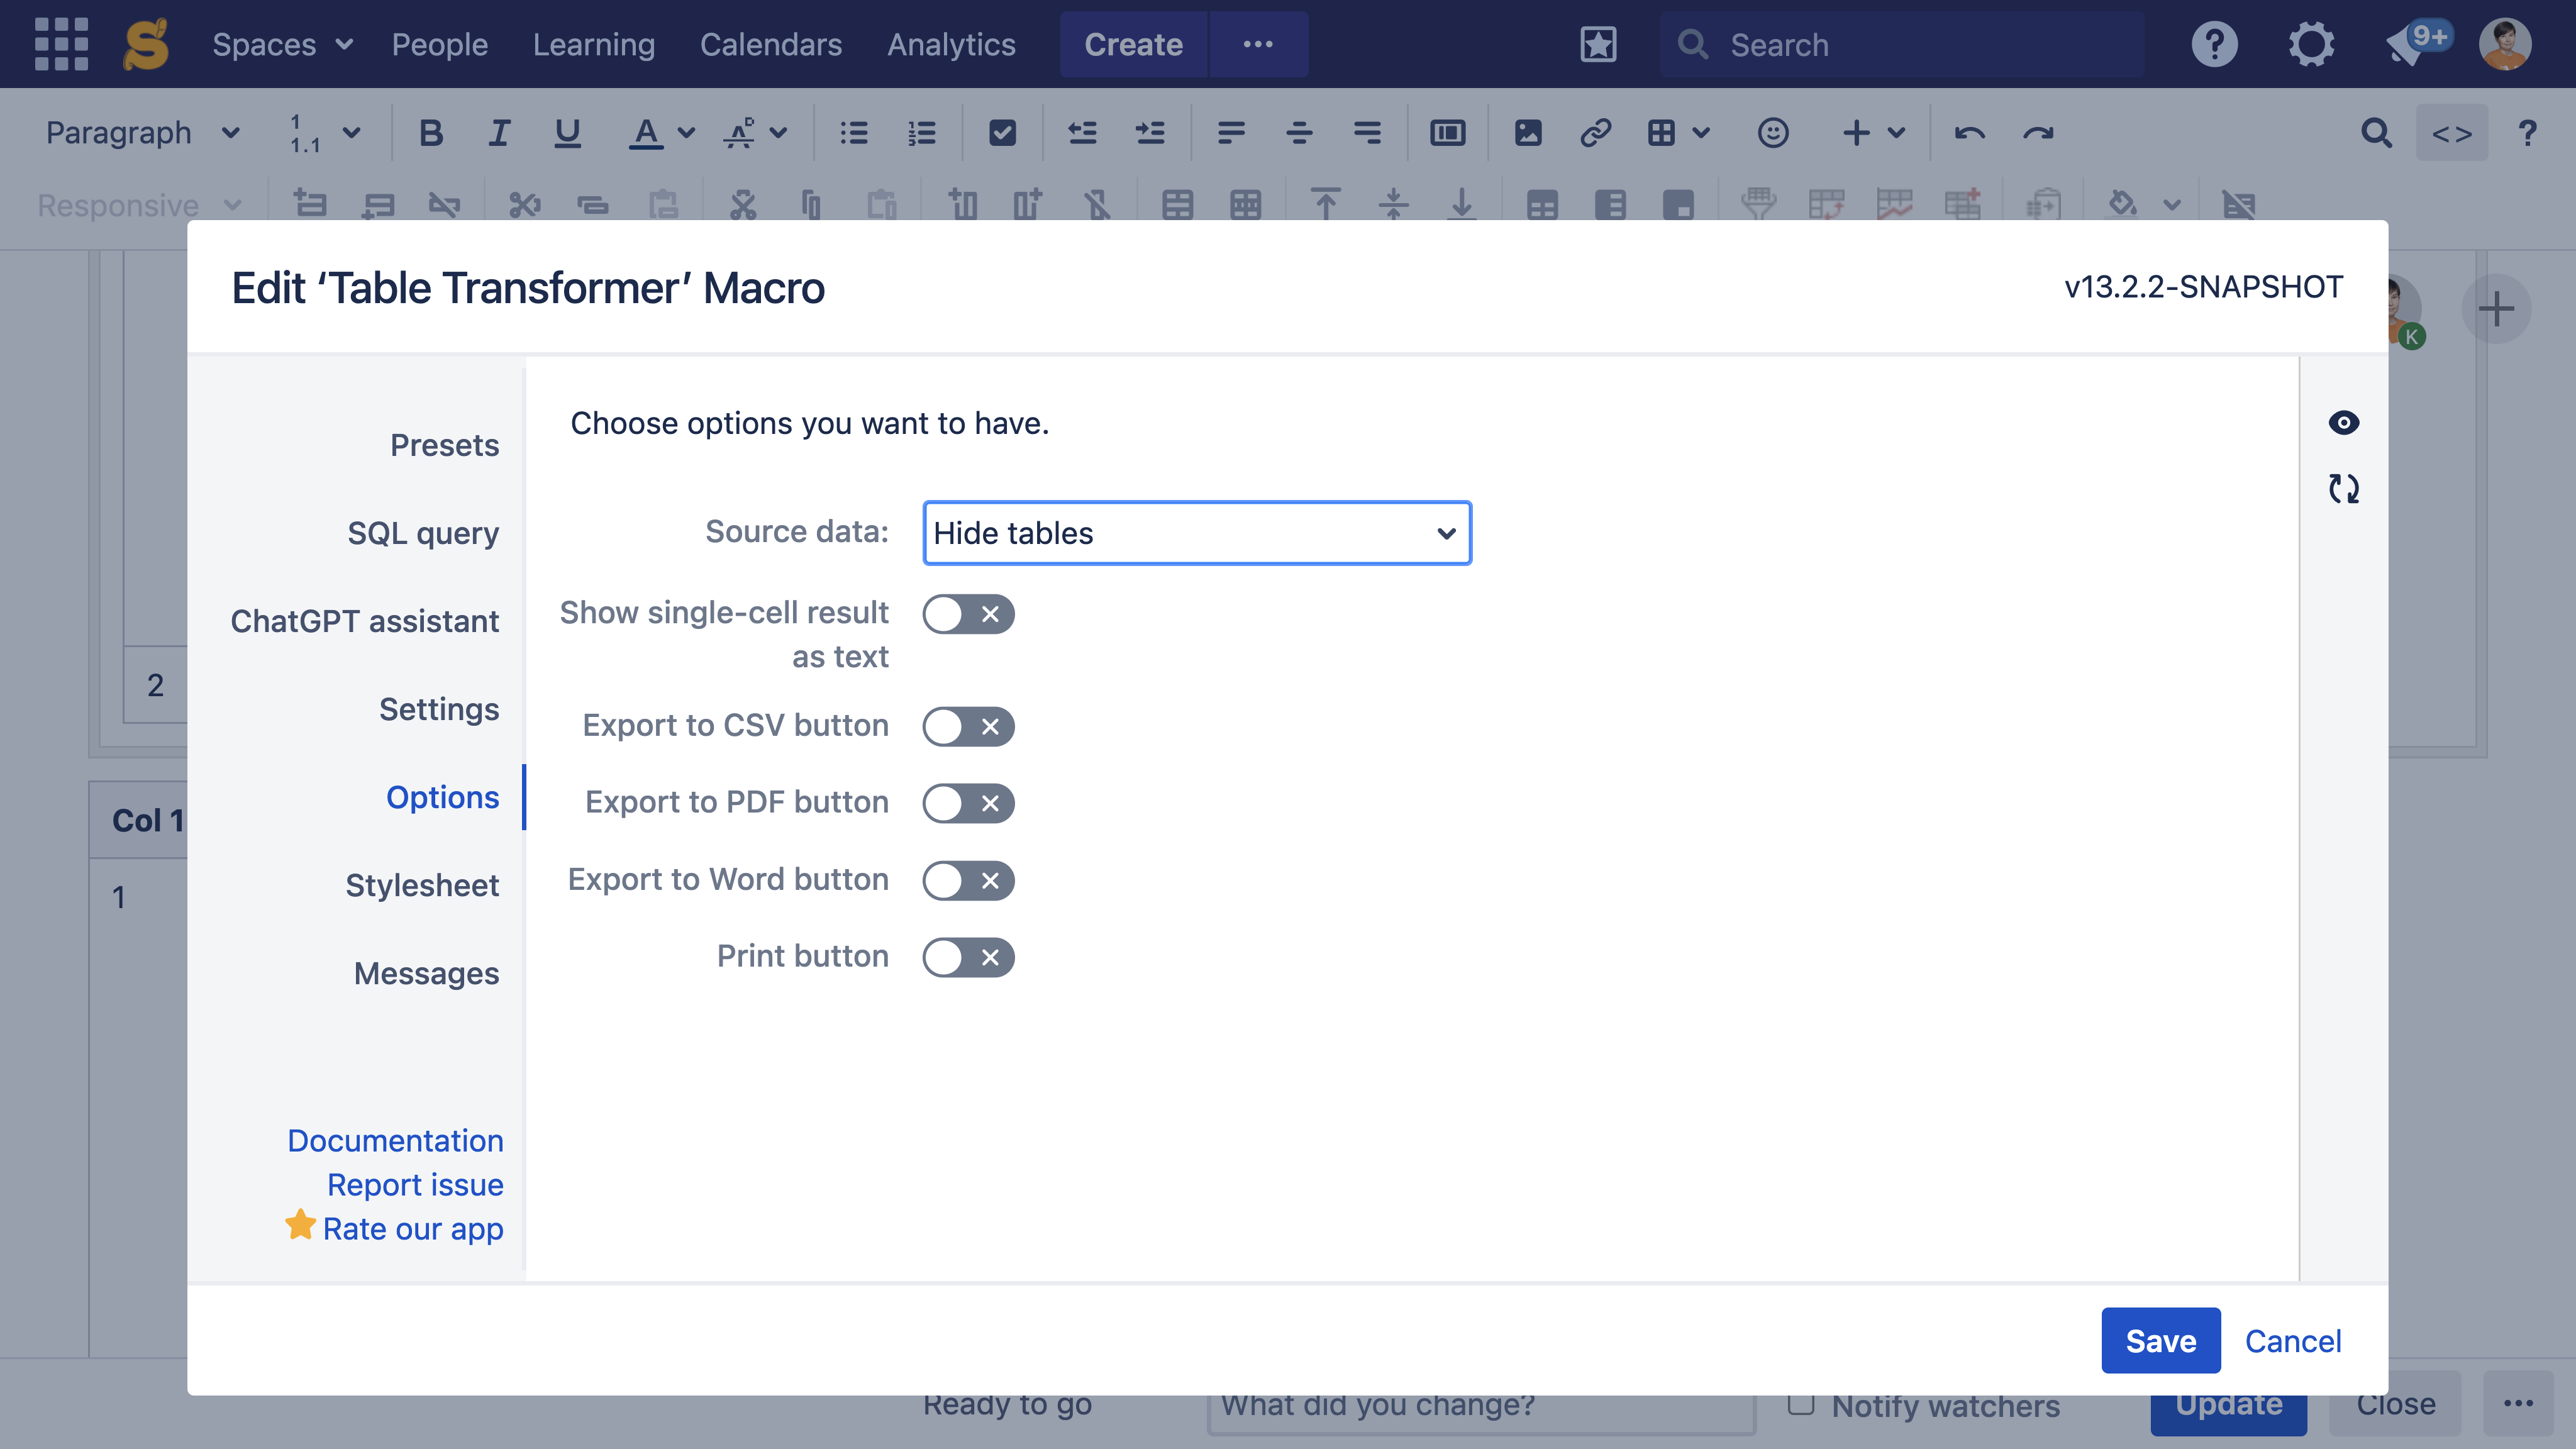Click the Bold formatting icon
The width and height of the screenshot is (2576, 1449).
pyautogui.click(x=430, y=133)
